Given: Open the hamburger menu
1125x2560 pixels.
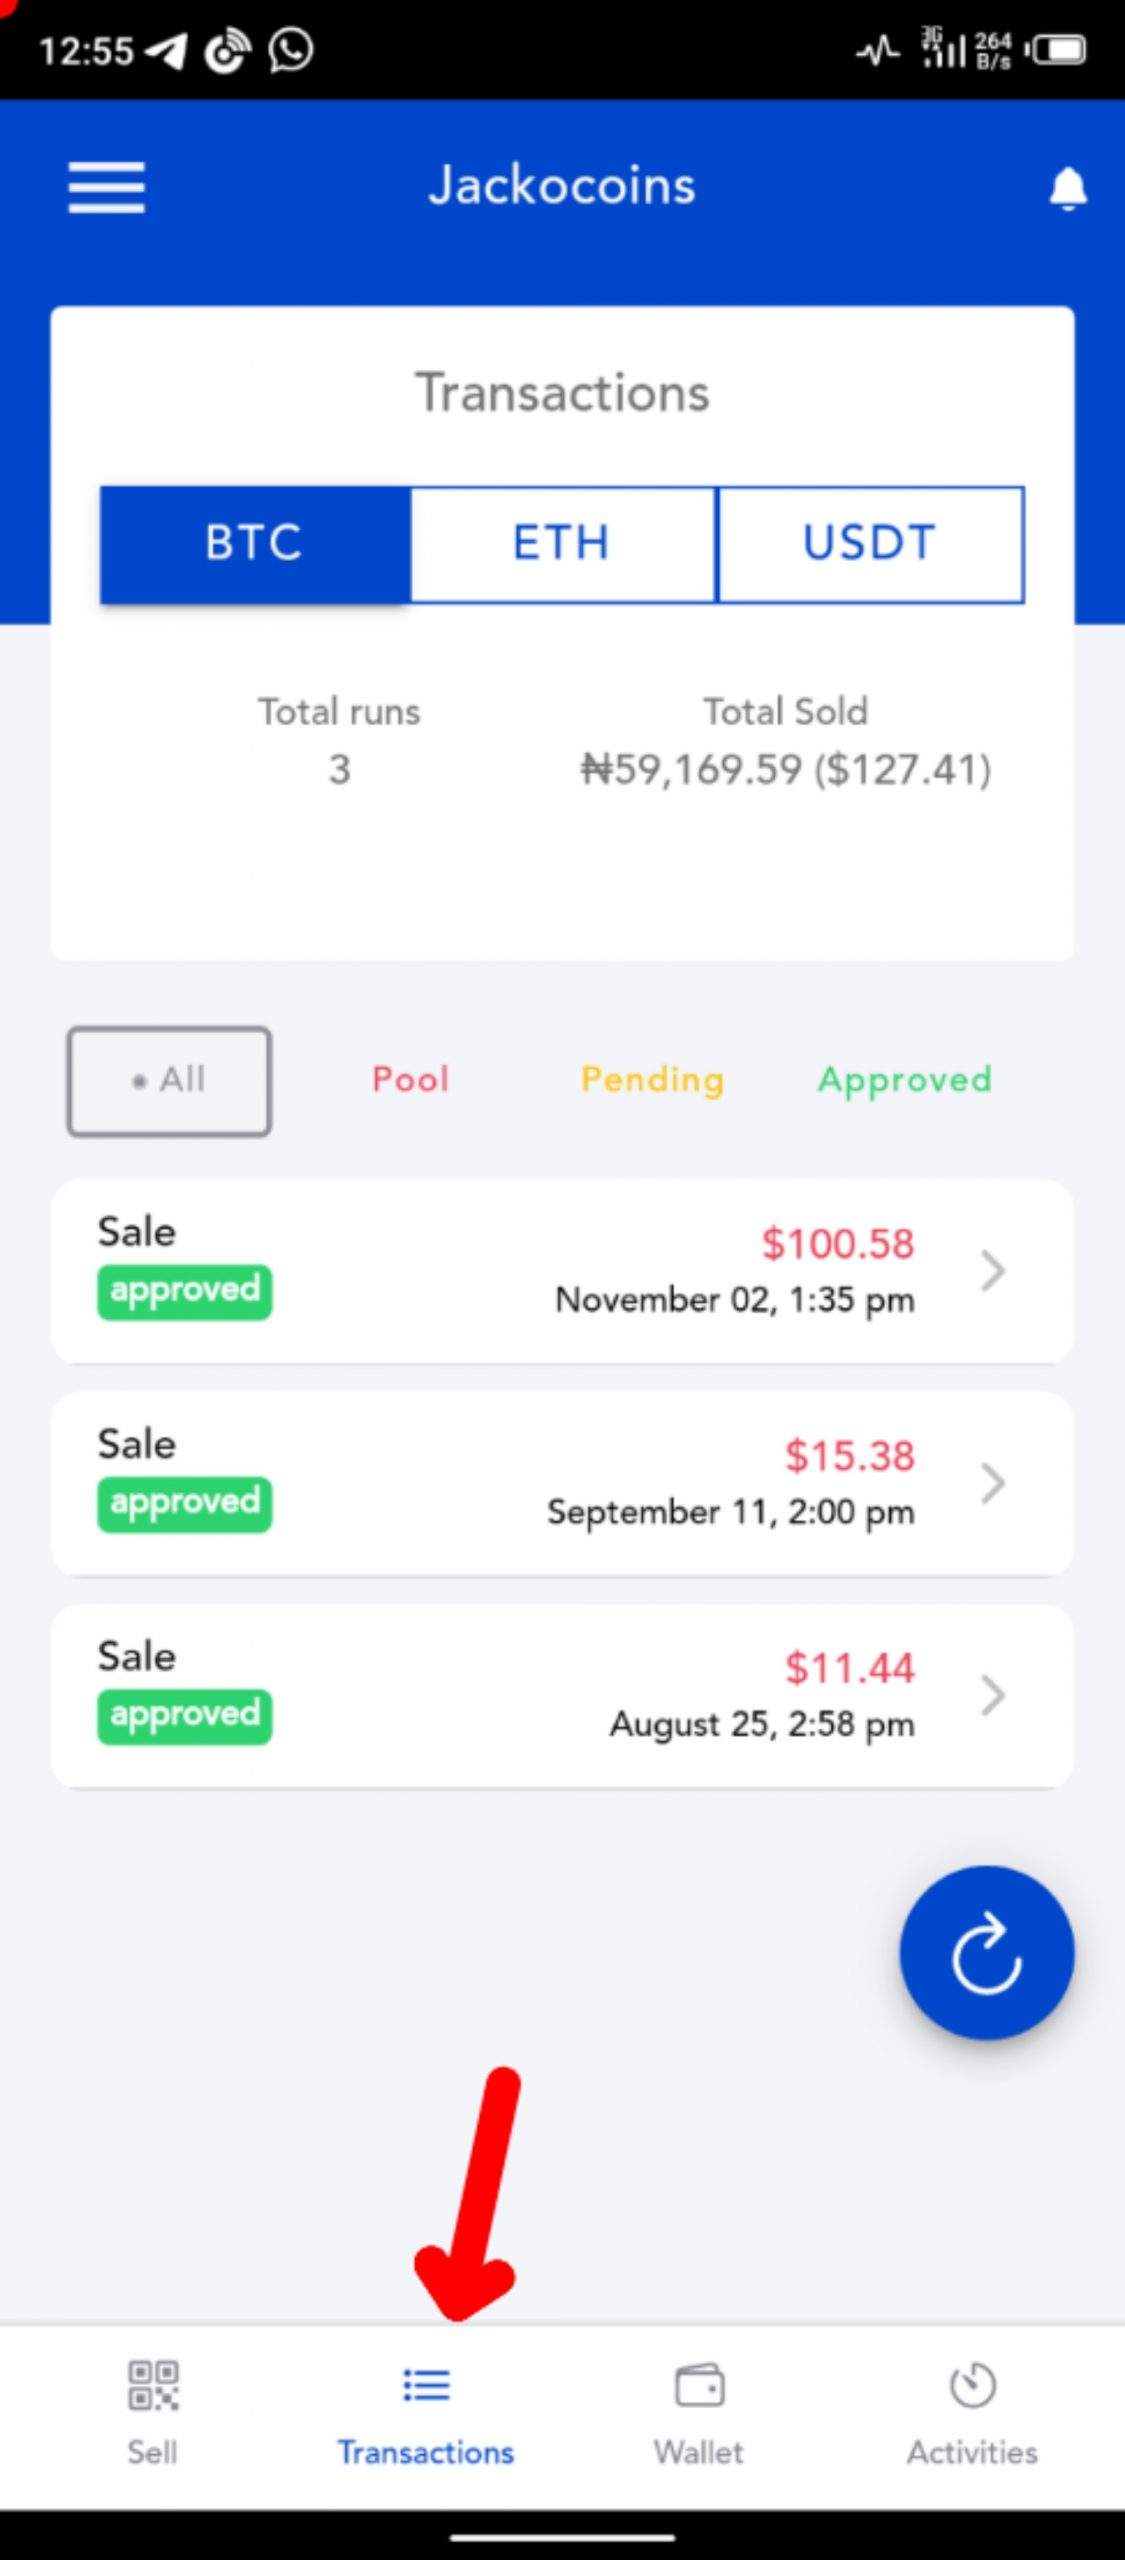Looking at the screenshot, I should [x=106, y=188].
